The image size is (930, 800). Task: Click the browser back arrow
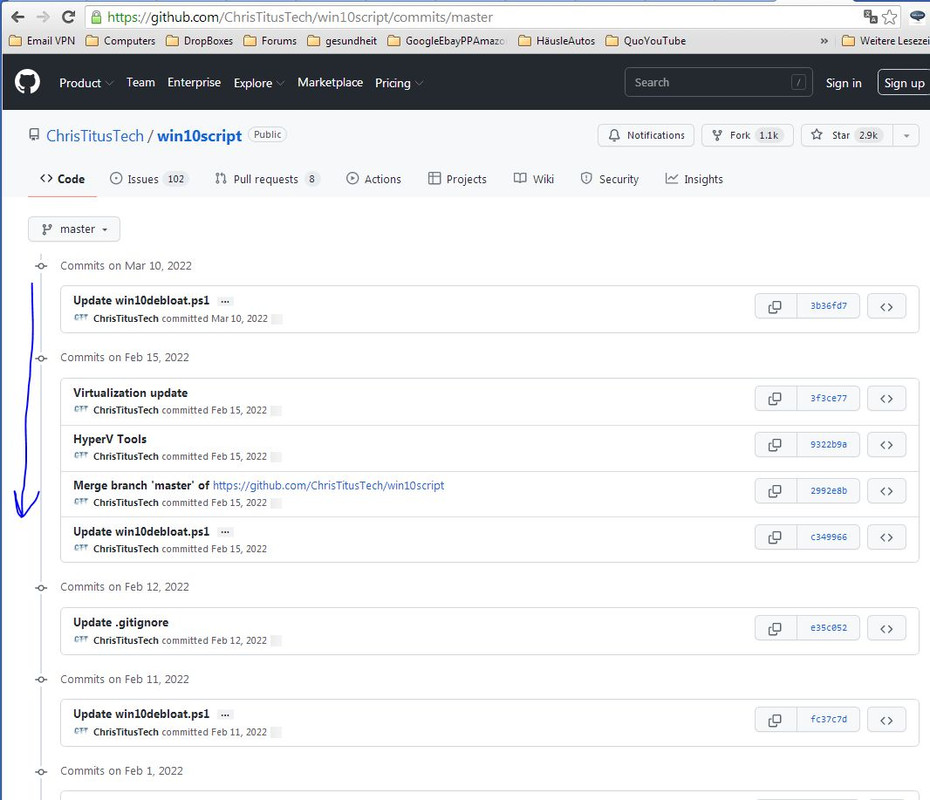[18, 17]
